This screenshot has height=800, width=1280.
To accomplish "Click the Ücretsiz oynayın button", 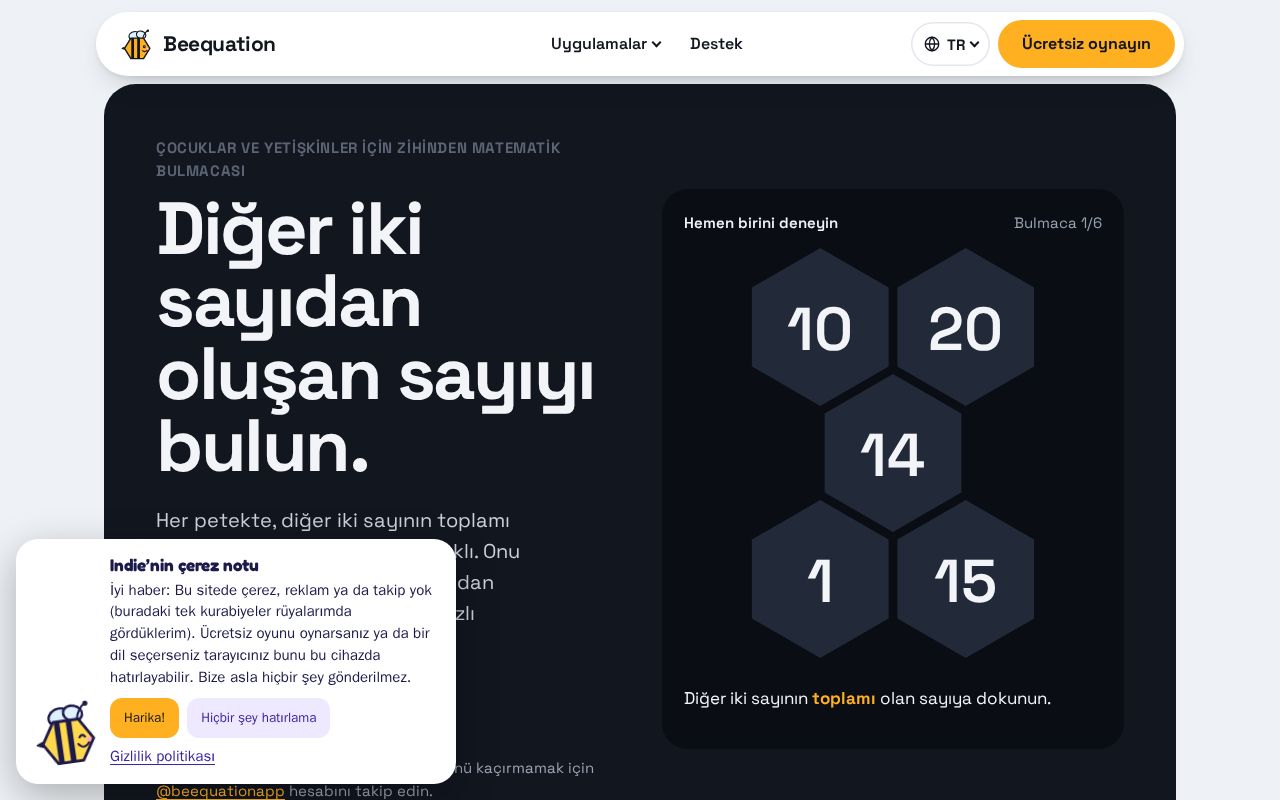I will coord(1086,44).
